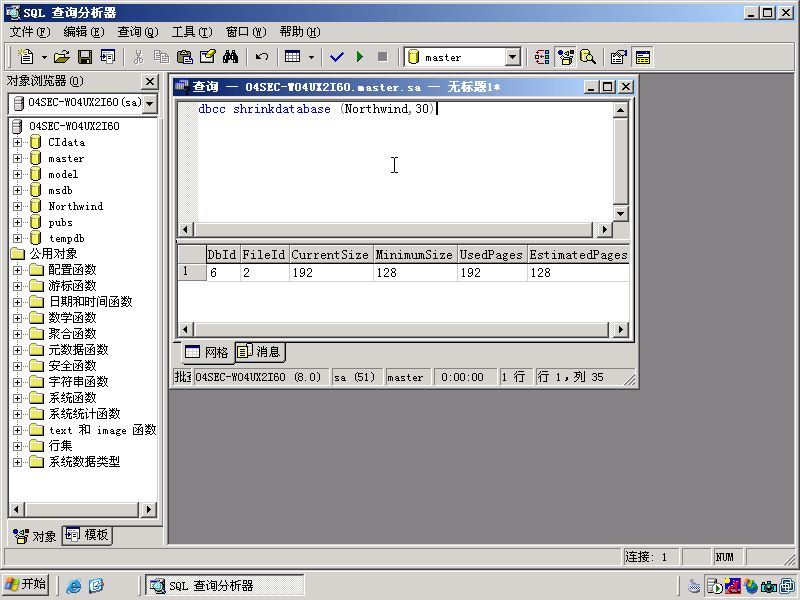800x600 pixels.
Task: Run the query with the green Execute arrow
Action: 360,57
